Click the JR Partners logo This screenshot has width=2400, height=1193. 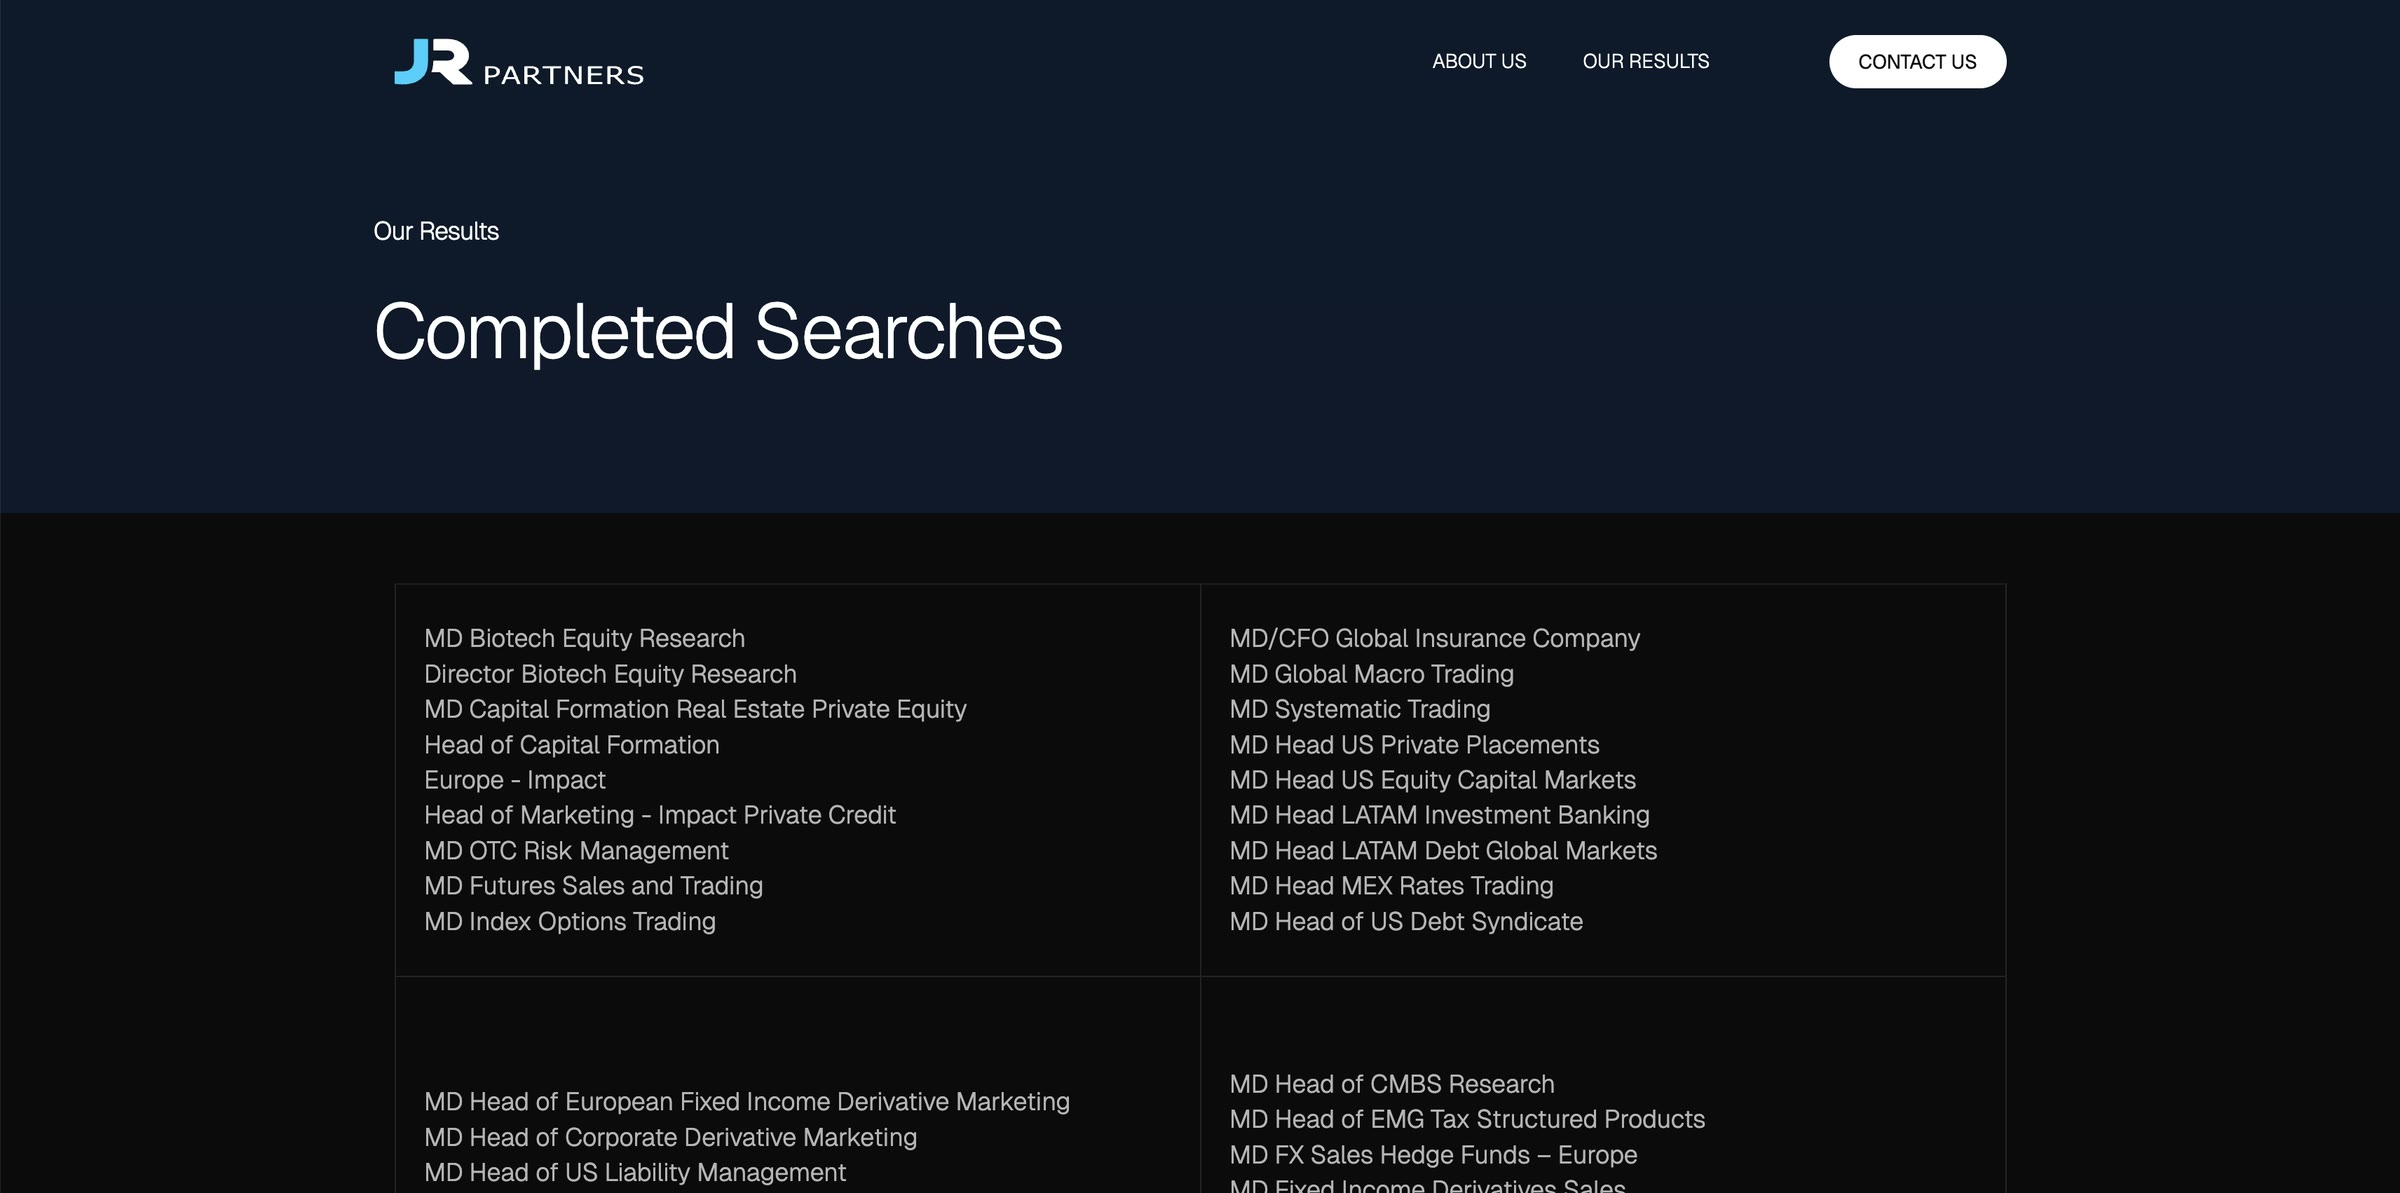[519, 62]
